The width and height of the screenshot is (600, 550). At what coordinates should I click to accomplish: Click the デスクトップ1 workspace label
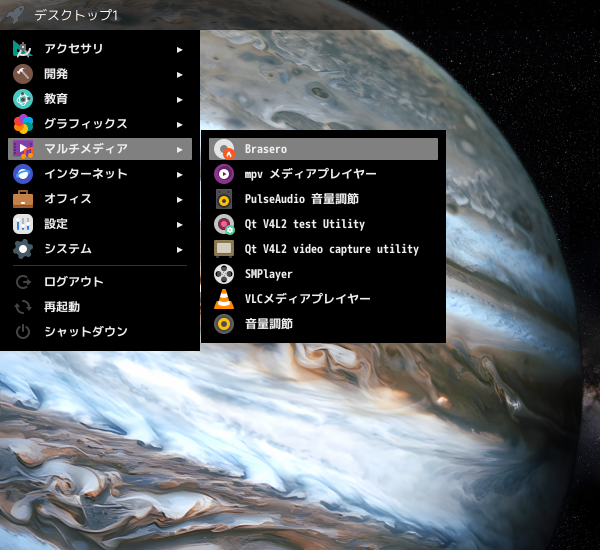[76, 15]
